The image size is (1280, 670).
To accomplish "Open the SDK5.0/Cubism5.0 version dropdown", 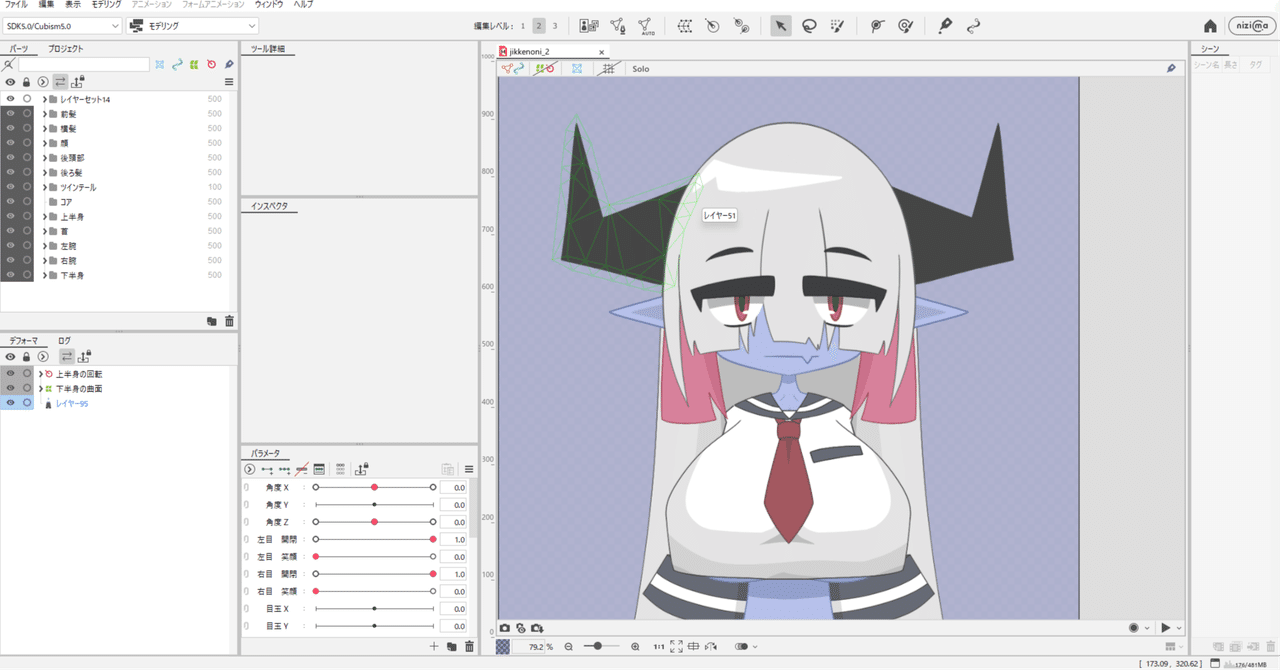I will [62, 25].
